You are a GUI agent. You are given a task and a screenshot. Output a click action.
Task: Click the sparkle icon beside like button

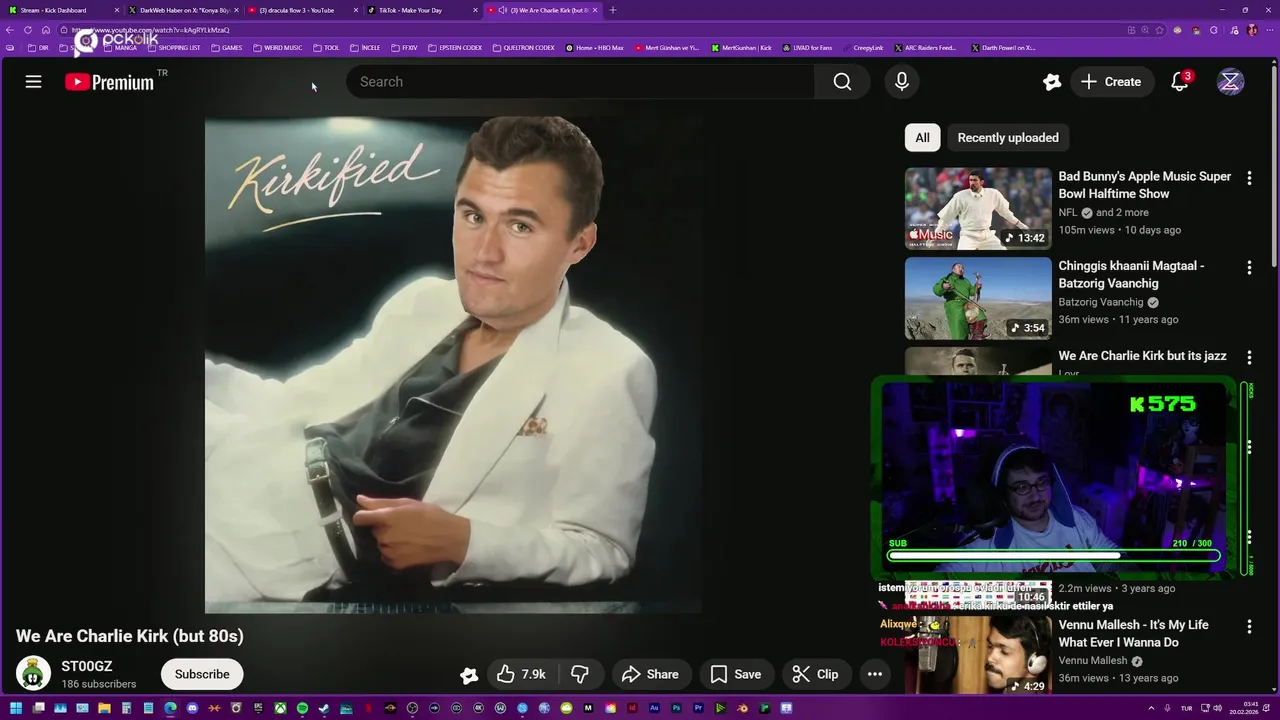(469, 675)
